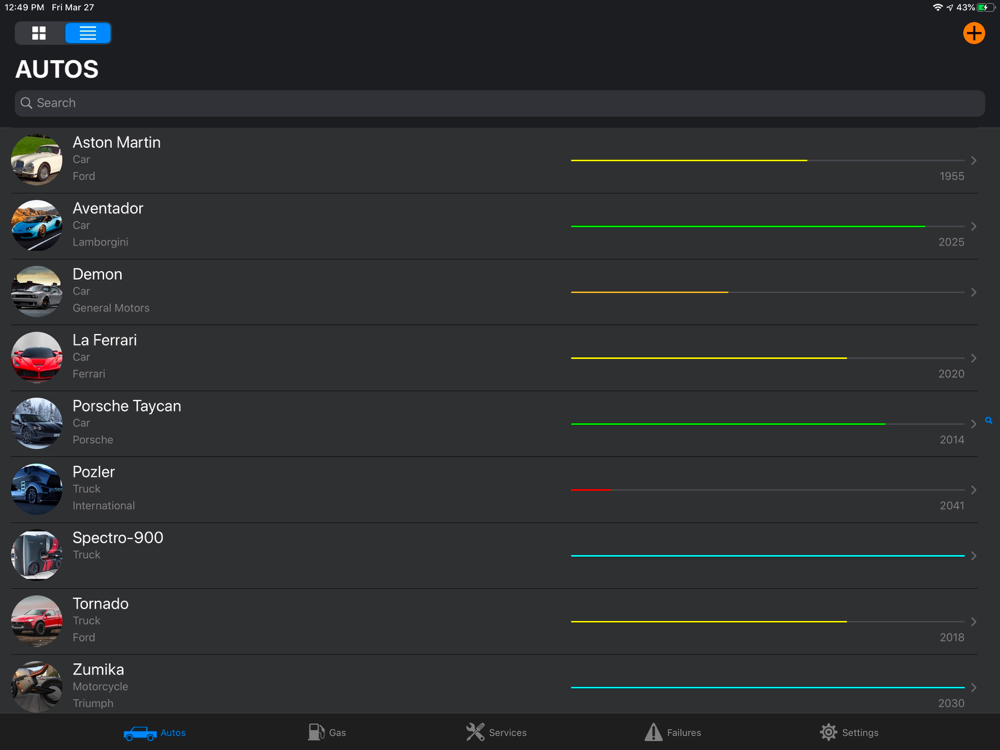Click the AUTOS page heading
The height and width of the screenshot is (750, 1000).
coord(57,70)
